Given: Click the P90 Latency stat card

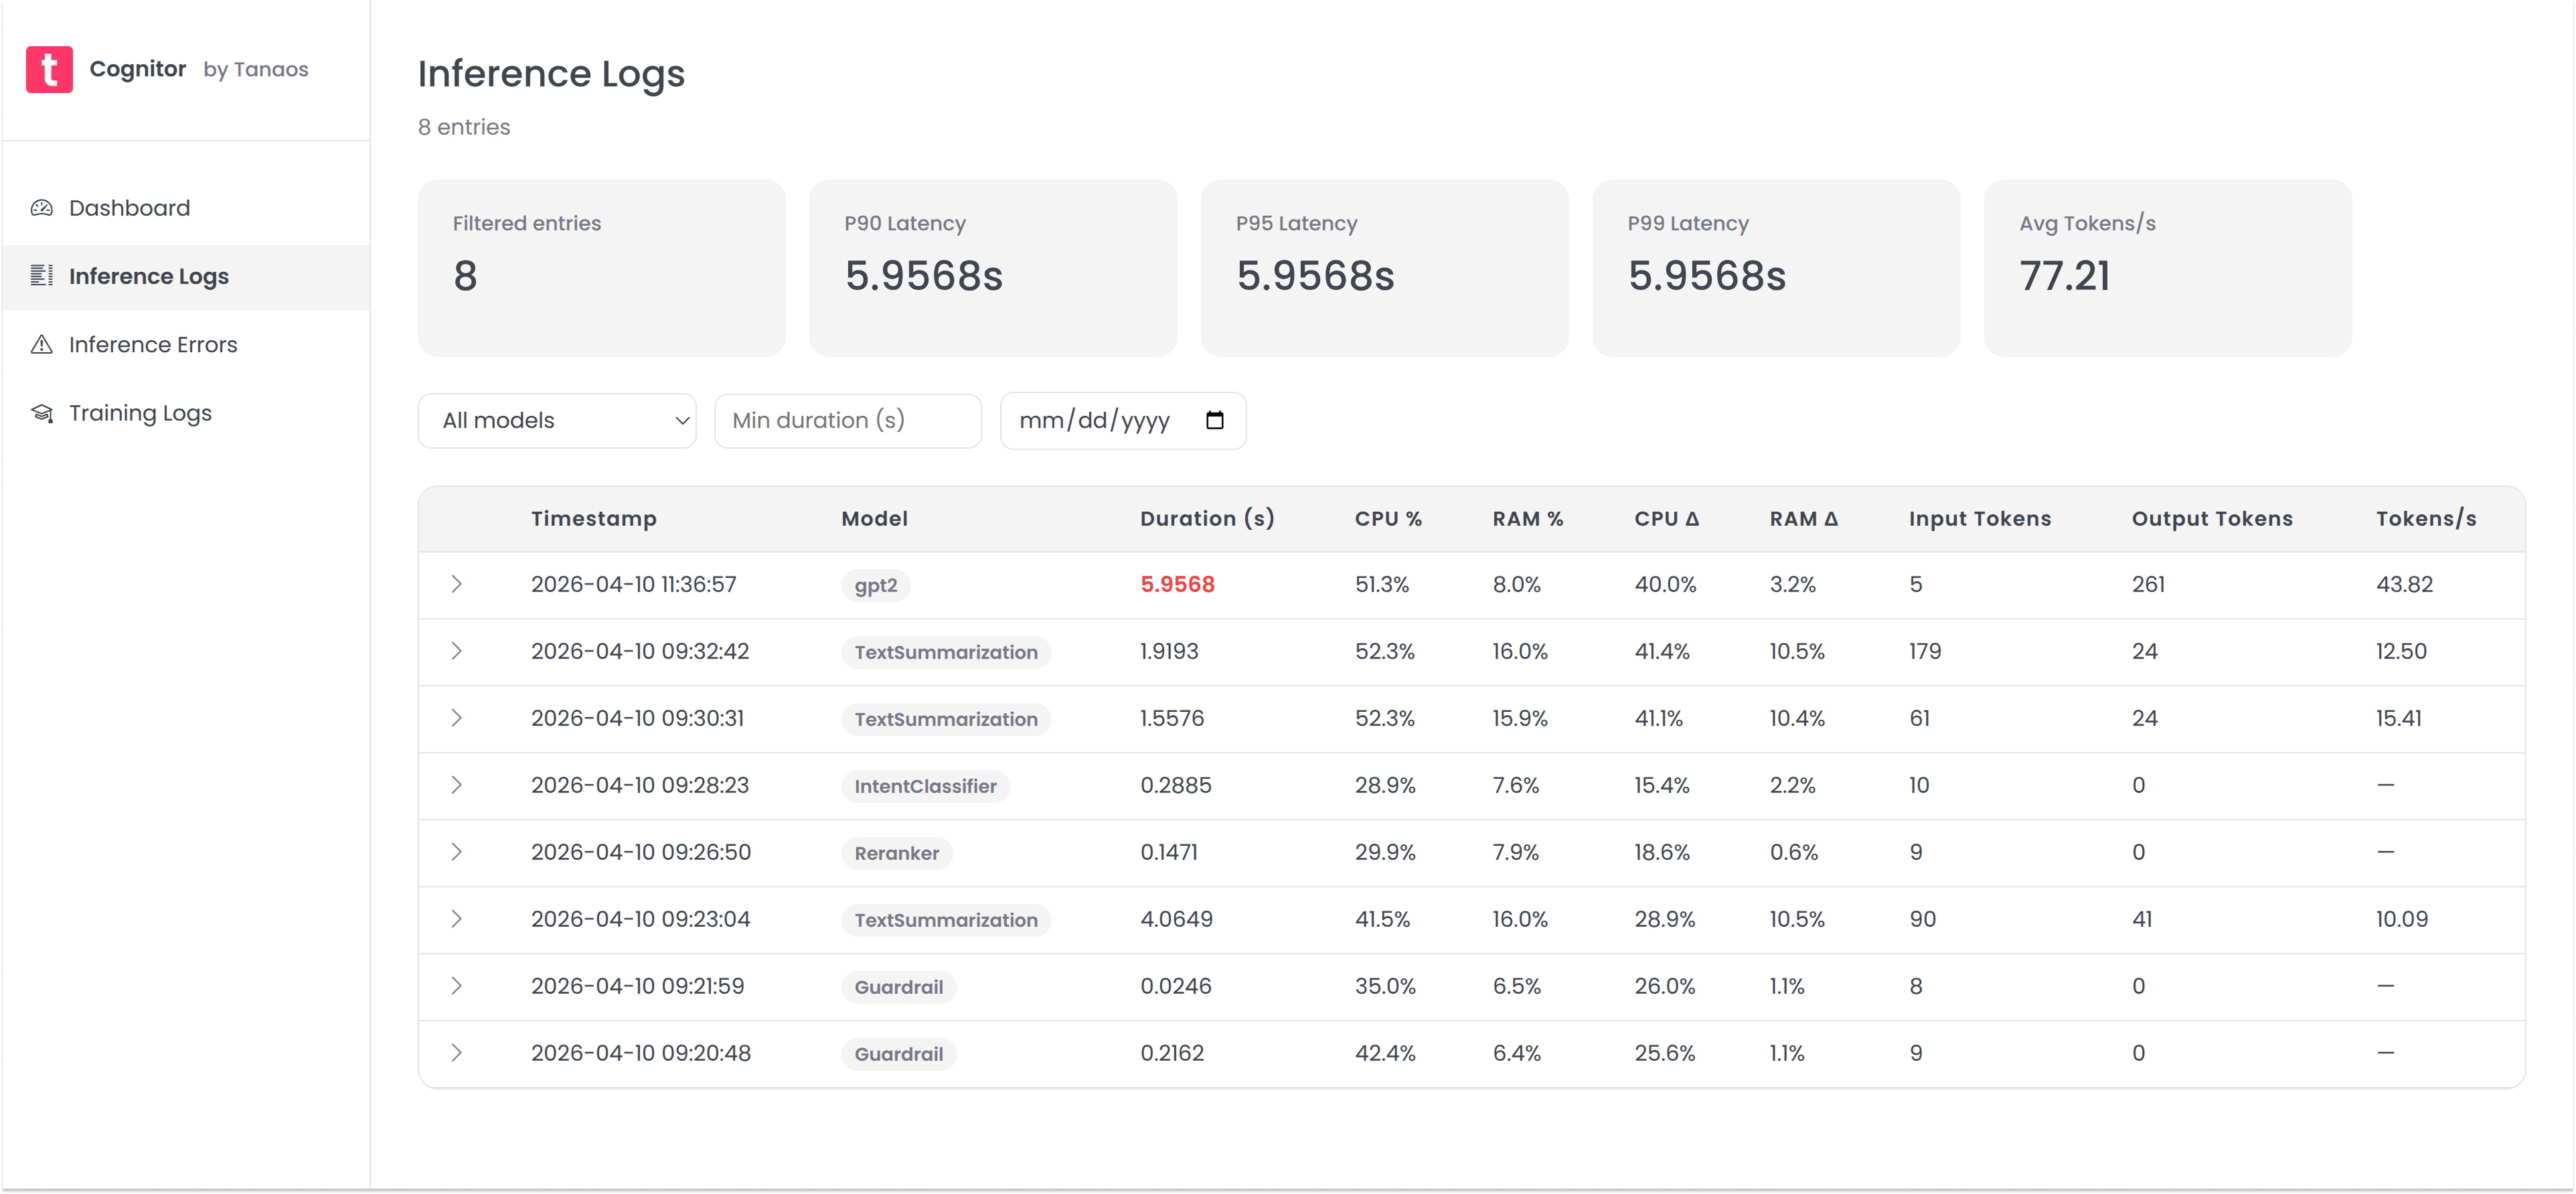Looking at the screenshot, I should click(992, 268).
